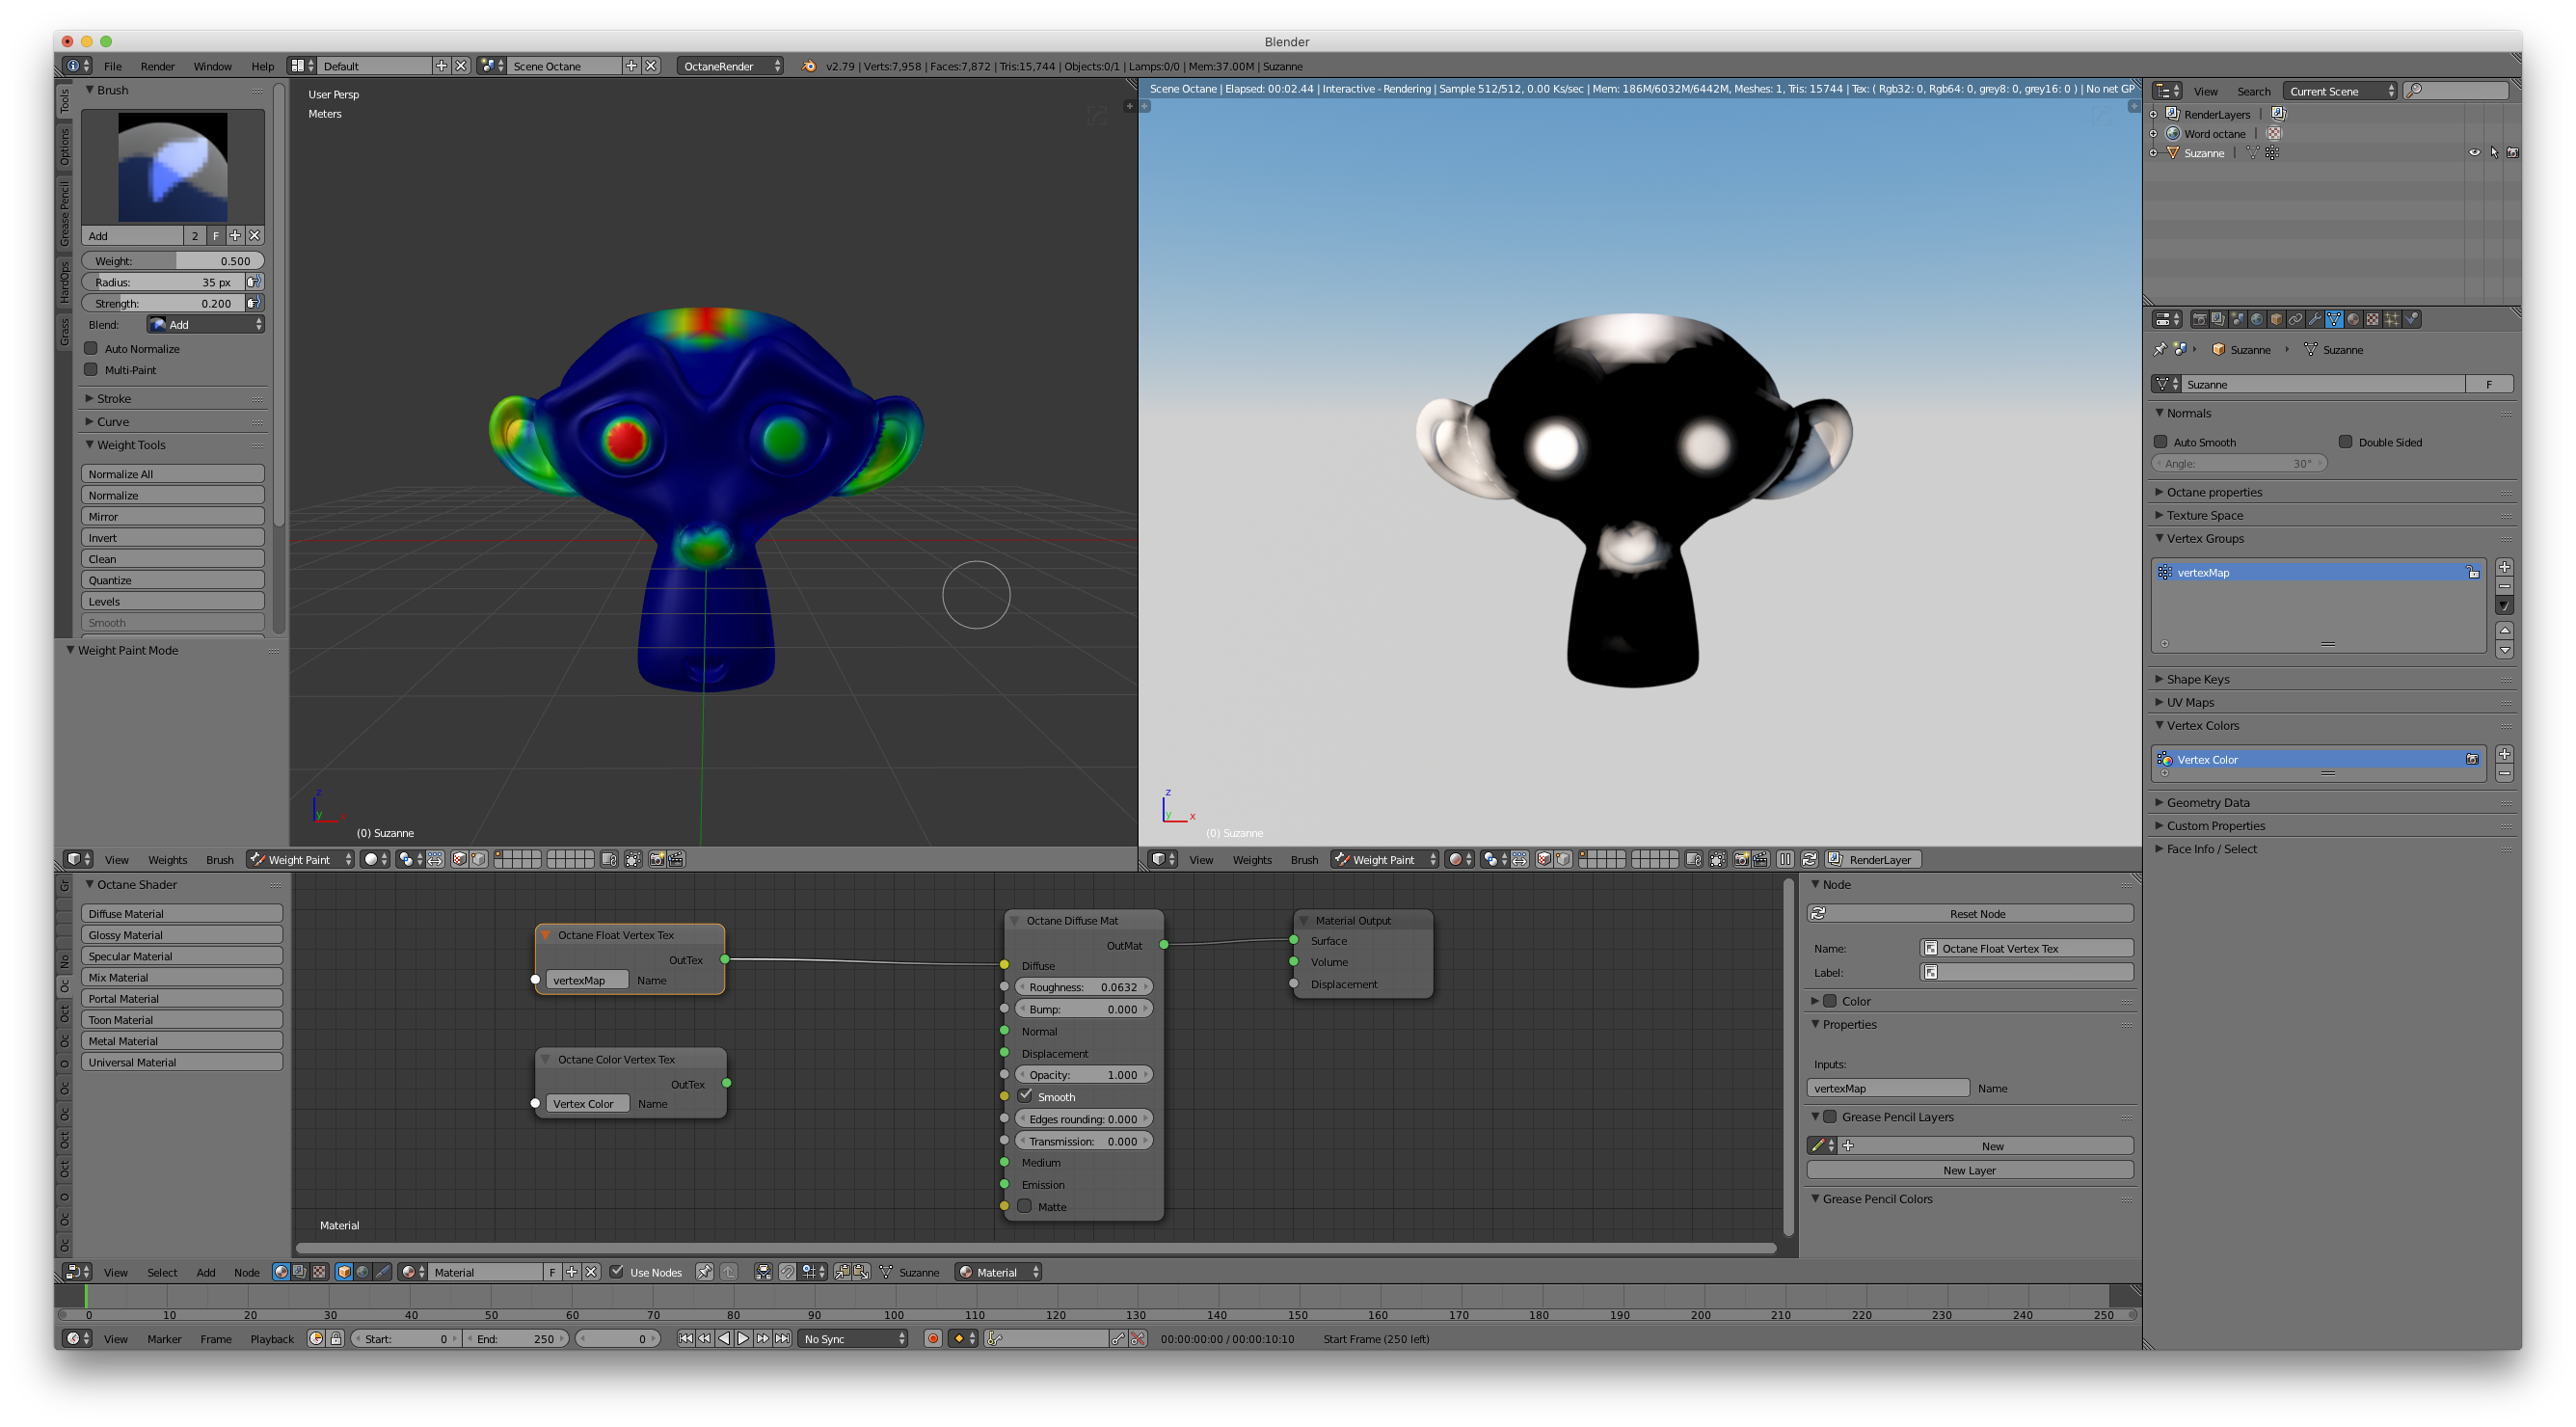Screen dimensions: 2576x1427
Task: Expand the Shape Keys panel
Action: coord(2197,679)
